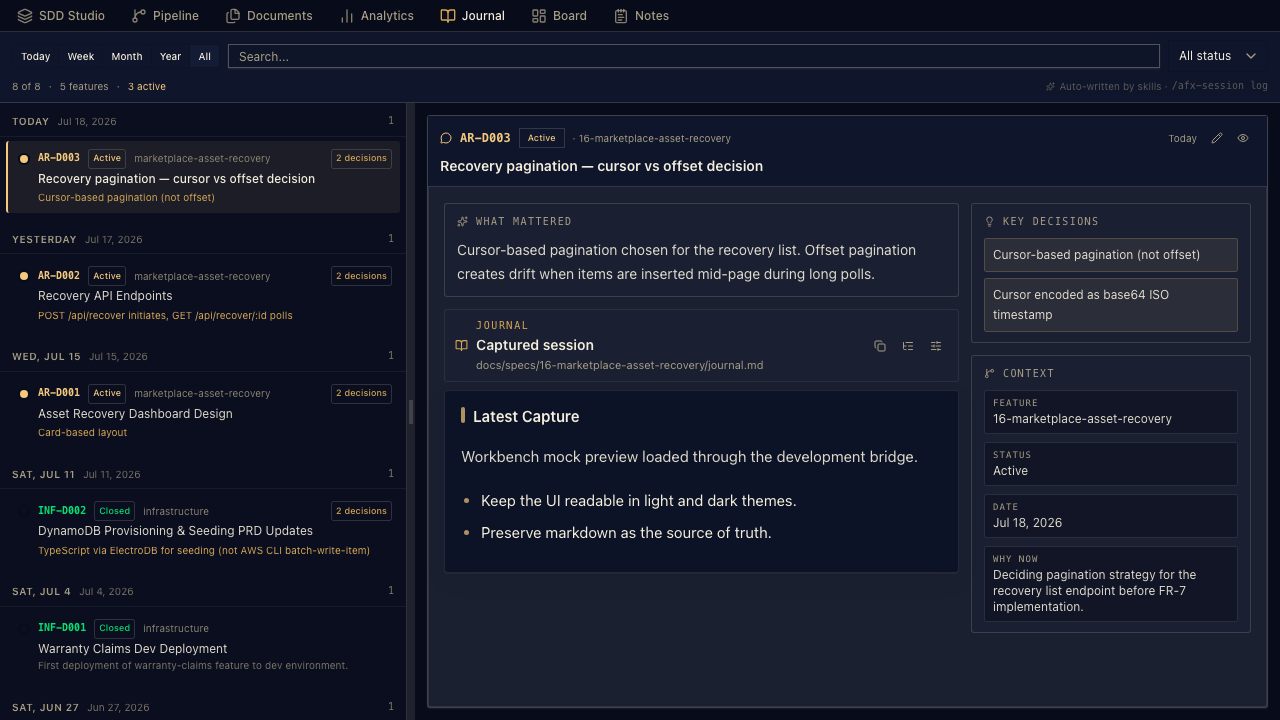Click the journal Search field
The image size is (1280, 720).
click(694, 56)
